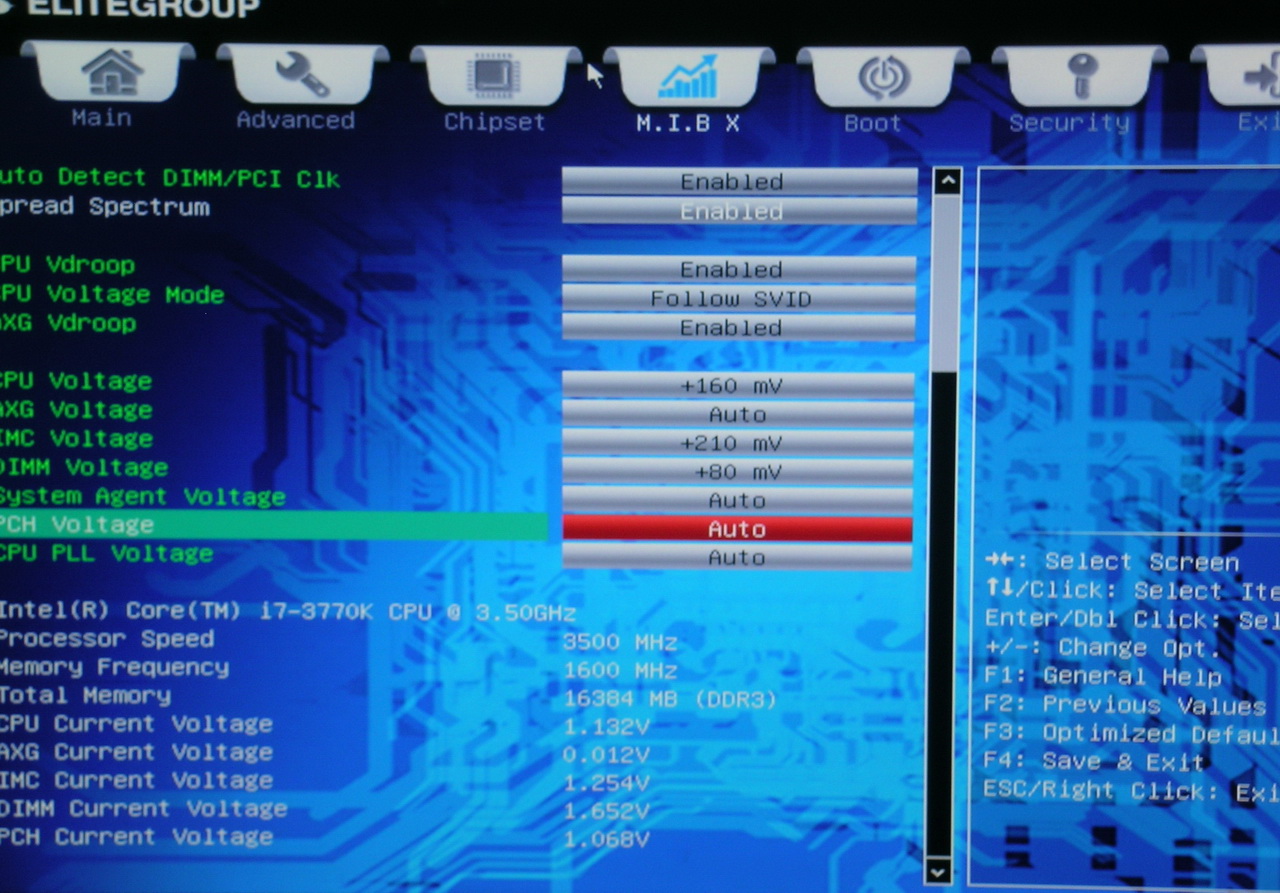The width and height of the screenshot is (1280, 893).
Task: Switch to the M.I.B X tab label
Action: tap(688, 123)
